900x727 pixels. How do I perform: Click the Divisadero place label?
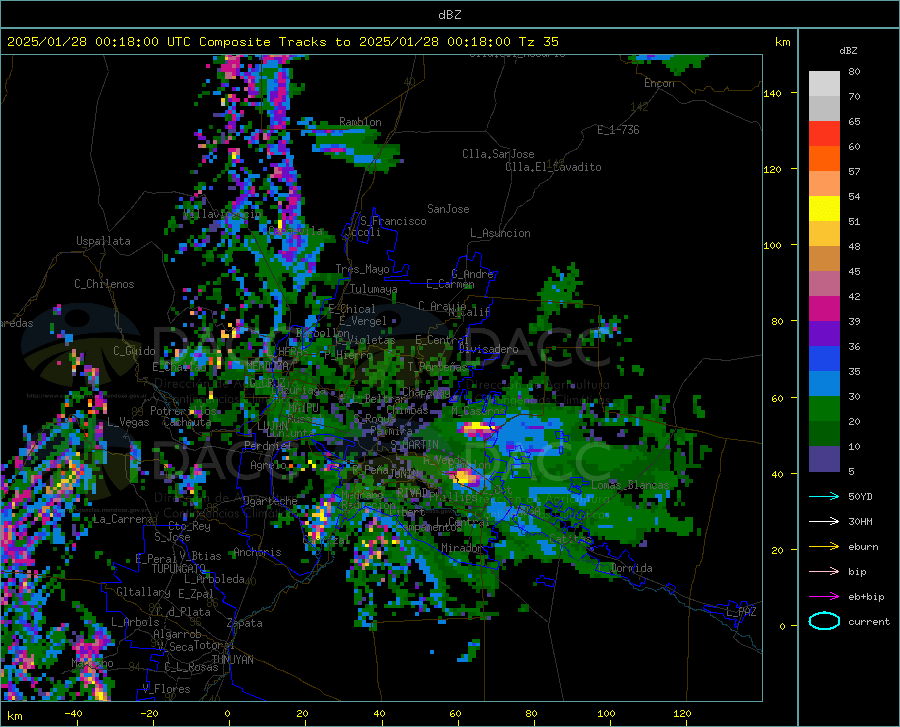click(x=488, y=349)
